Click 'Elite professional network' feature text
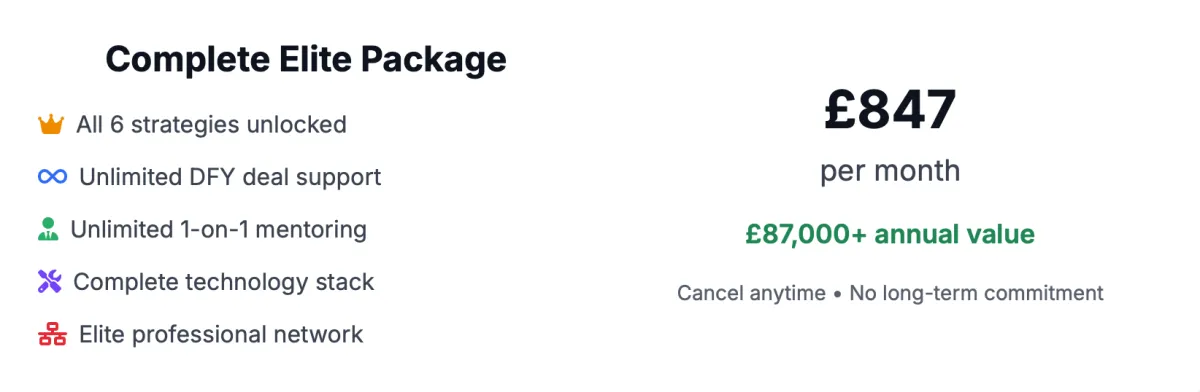This screenshot has height=392, width=1200. tap(221, 334)
